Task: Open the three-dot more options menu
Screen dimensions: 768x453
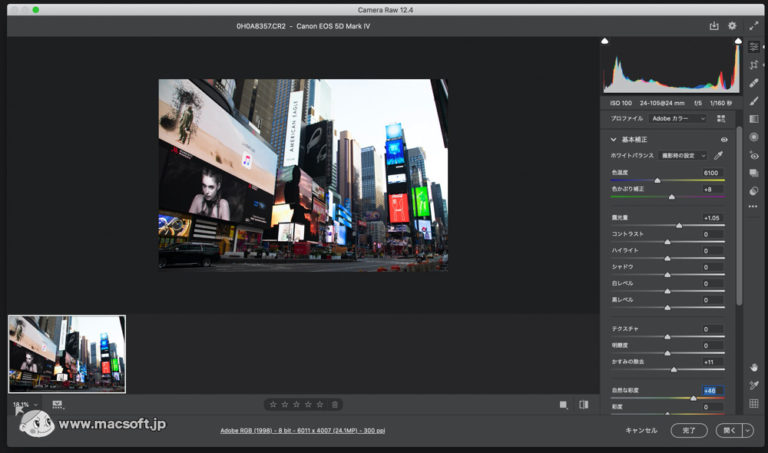Action: tap(753, 207)
